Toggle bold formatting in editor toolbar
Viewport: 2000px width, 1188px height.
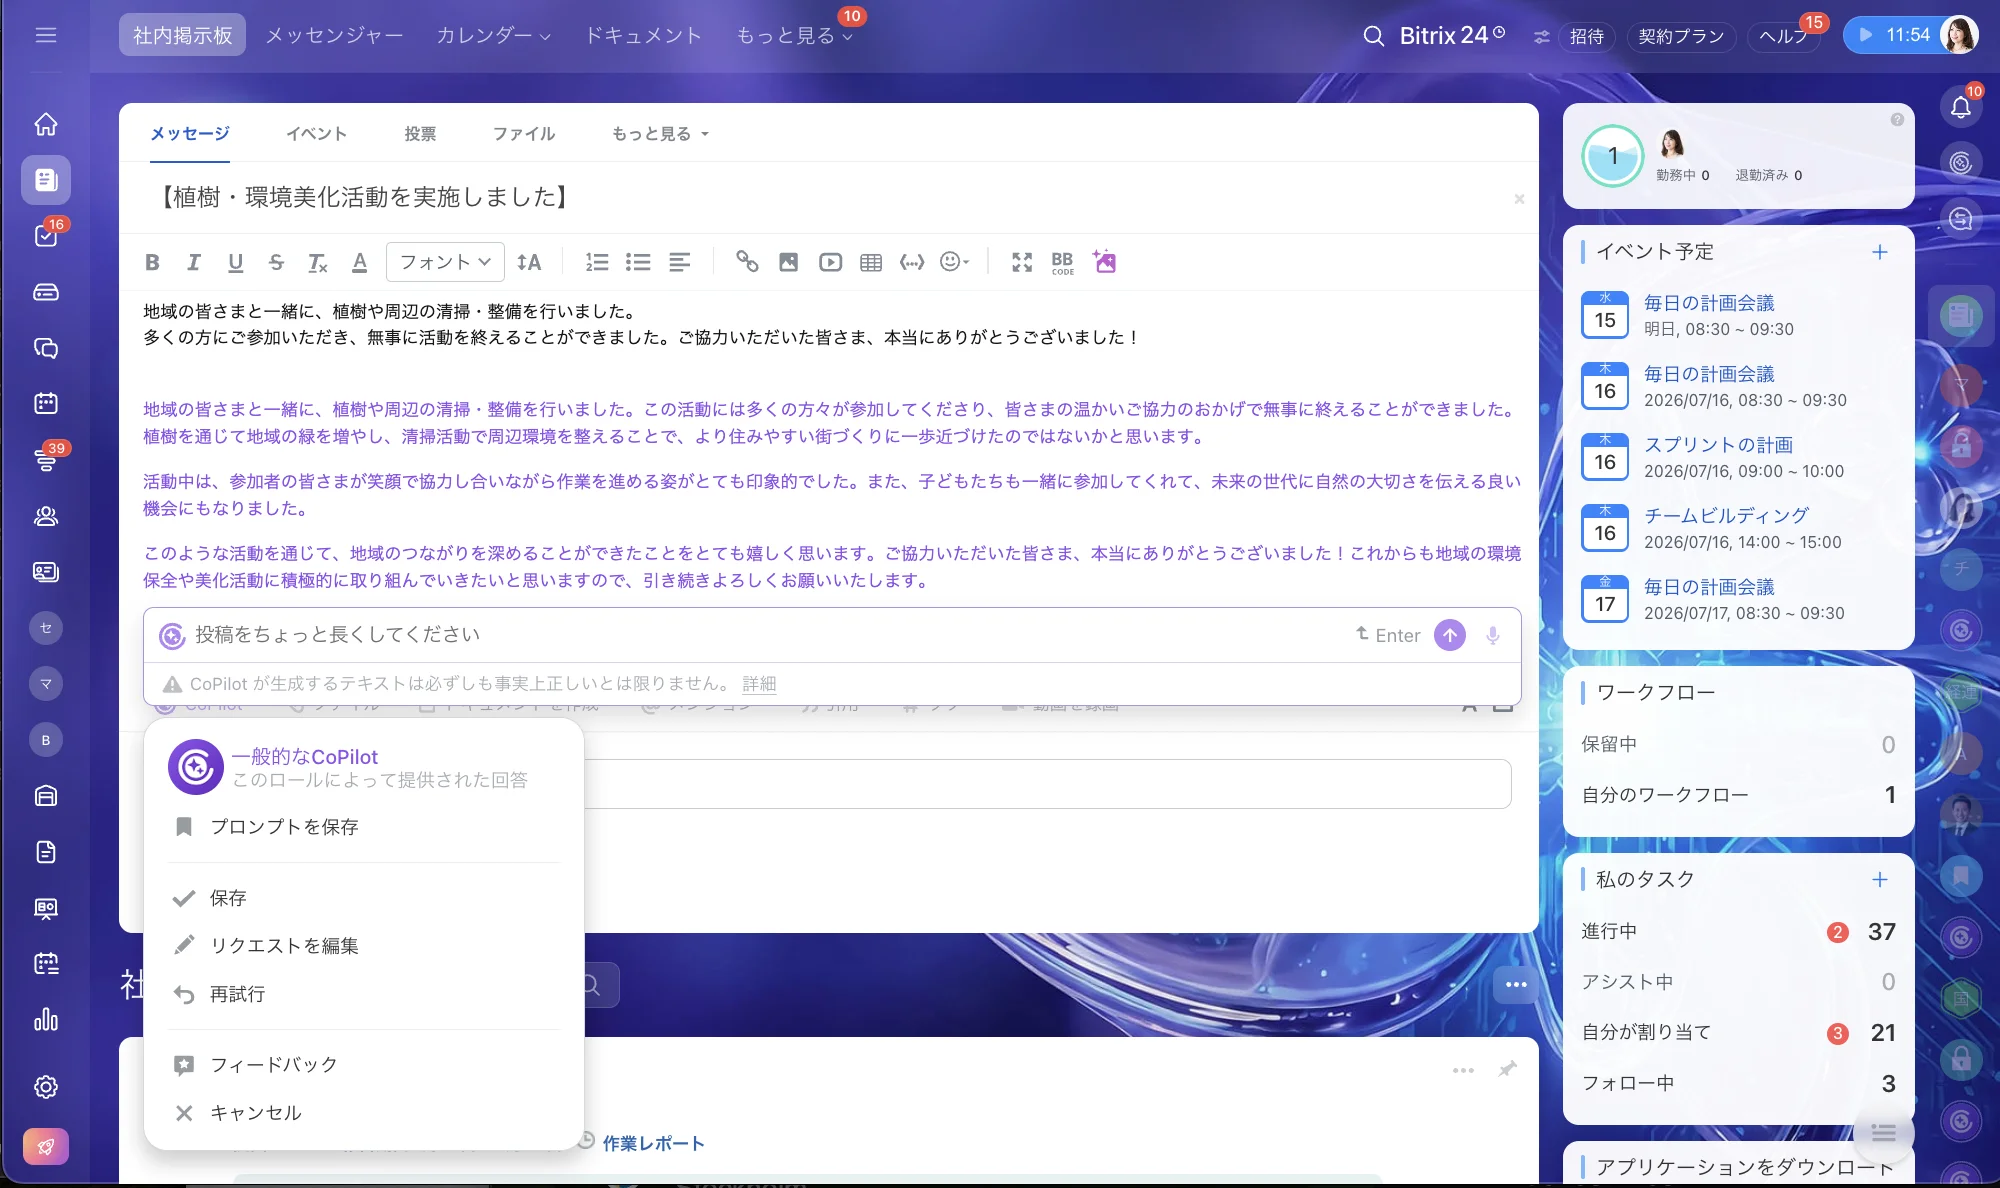[x=152, y=262]
